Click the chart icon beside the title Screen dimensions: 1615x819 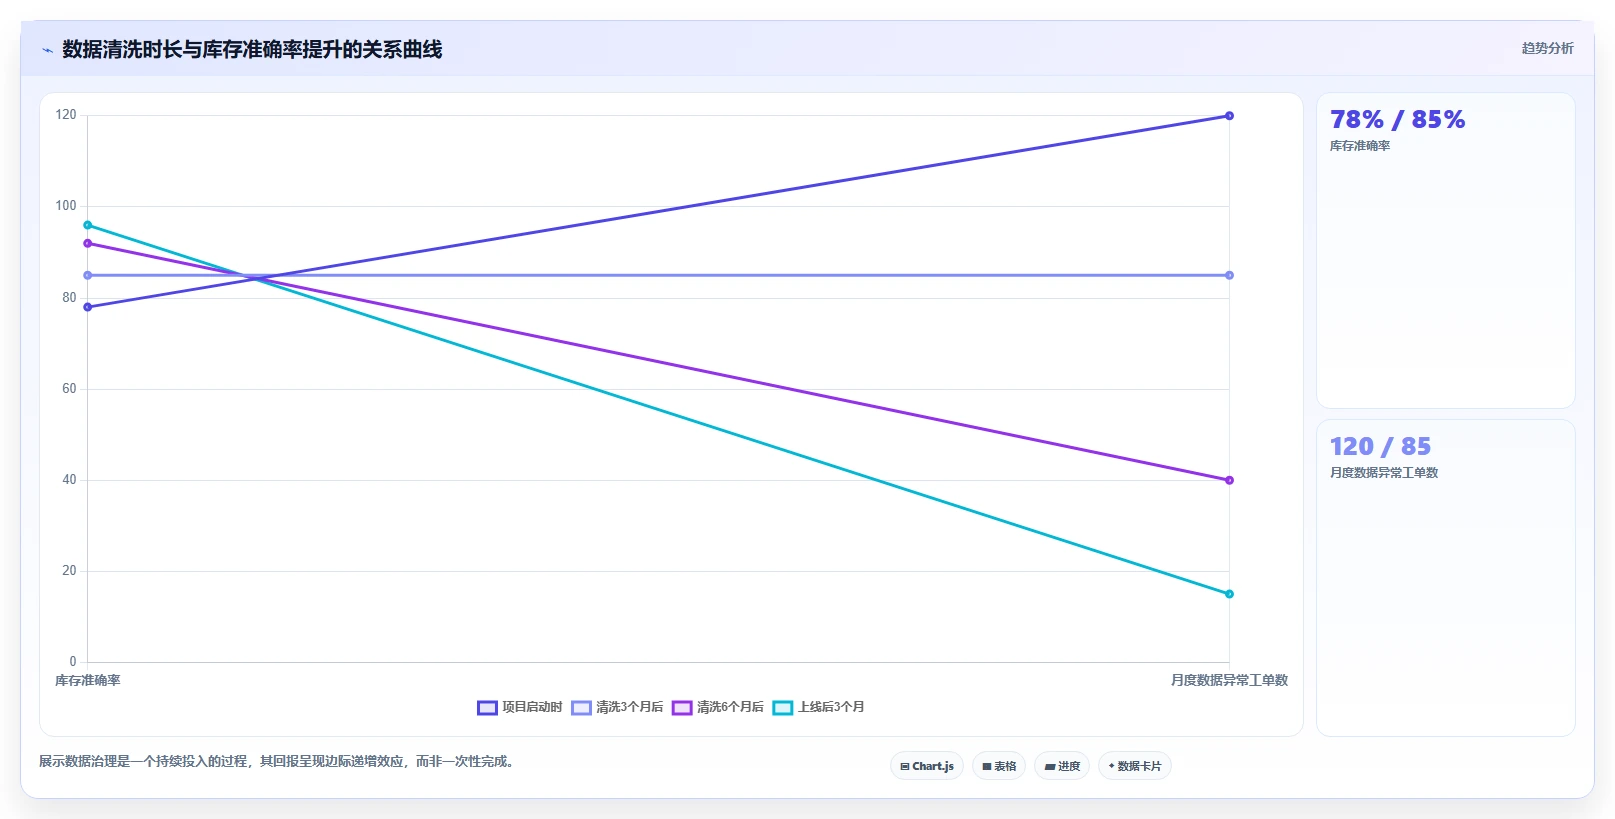click(47, 50)
